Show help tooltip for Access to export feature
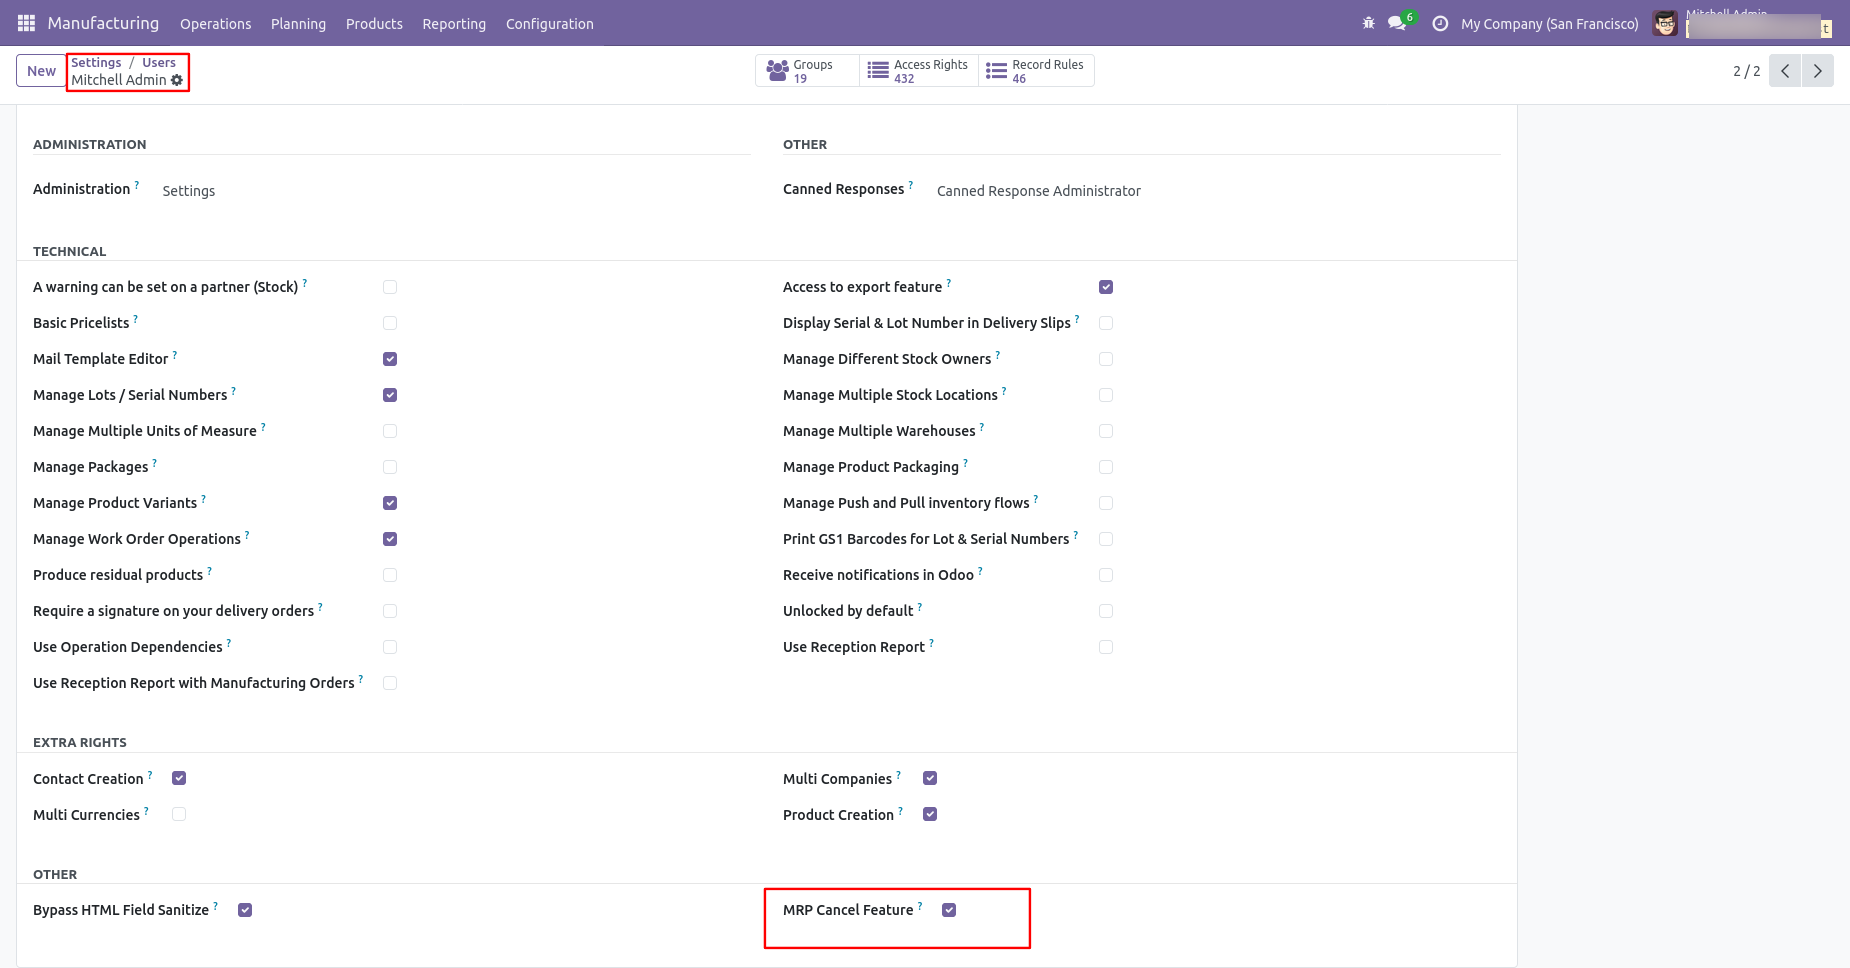Viewport: 1850px width, 968px height. click(949, 283)
